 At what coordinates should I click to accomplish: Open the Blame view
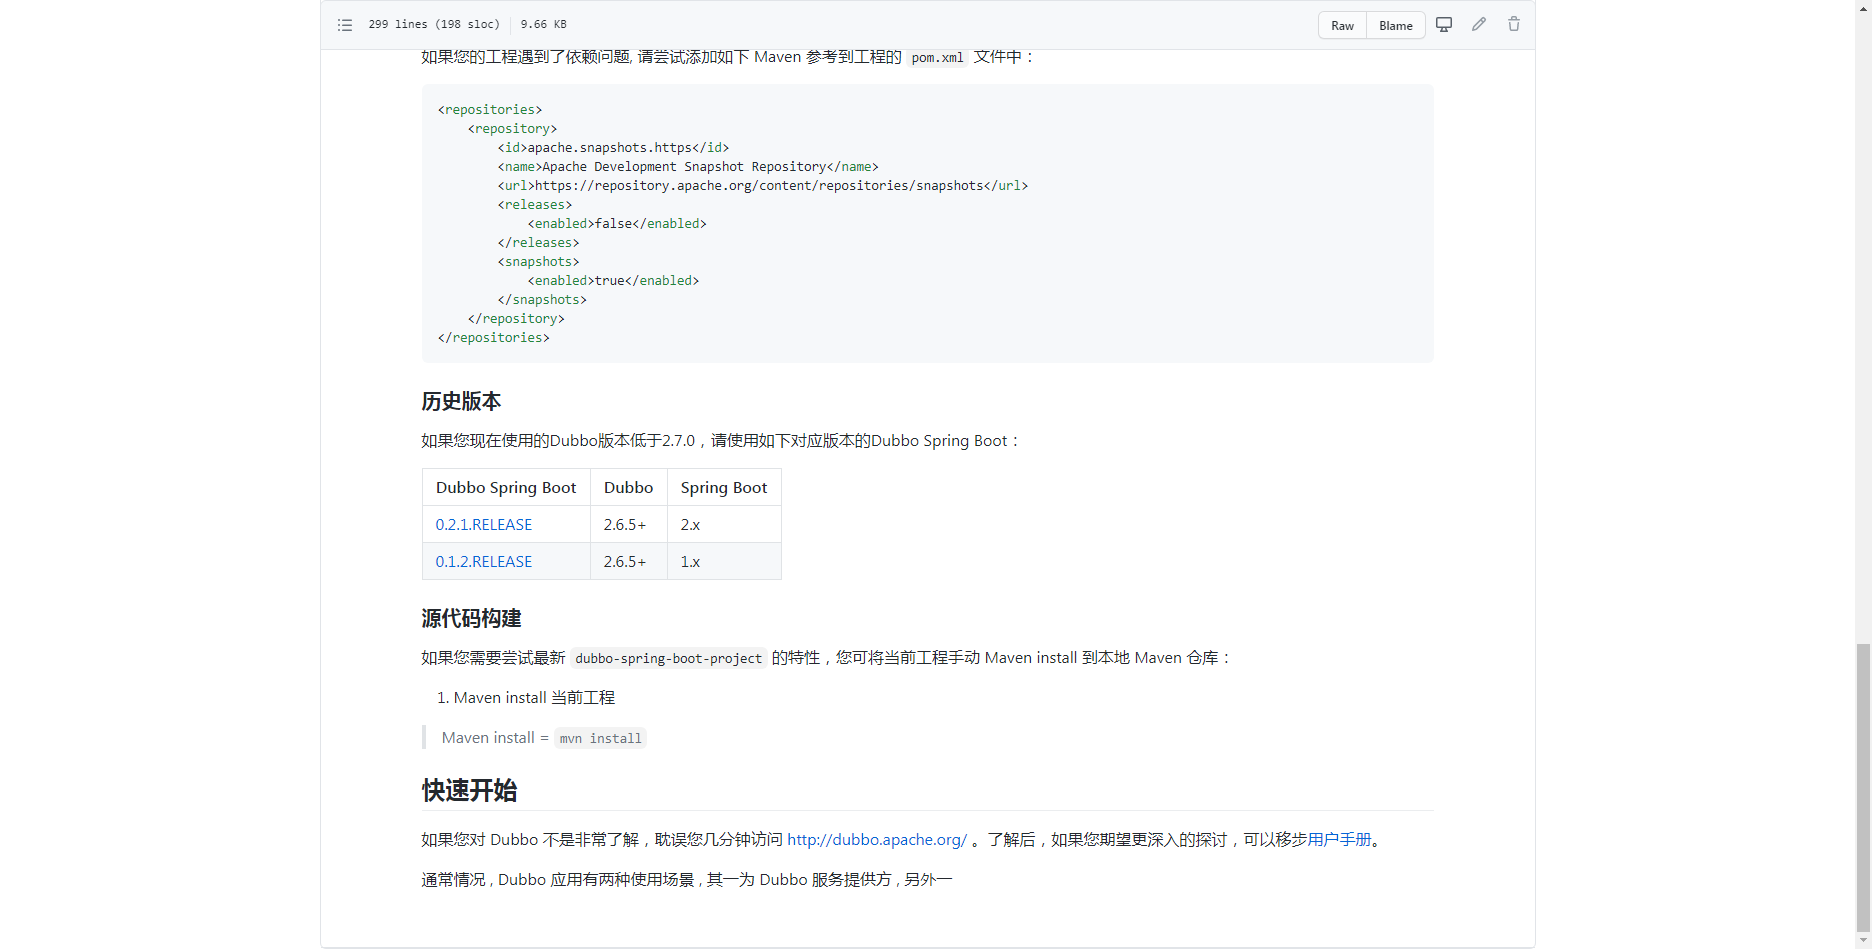1396,25
